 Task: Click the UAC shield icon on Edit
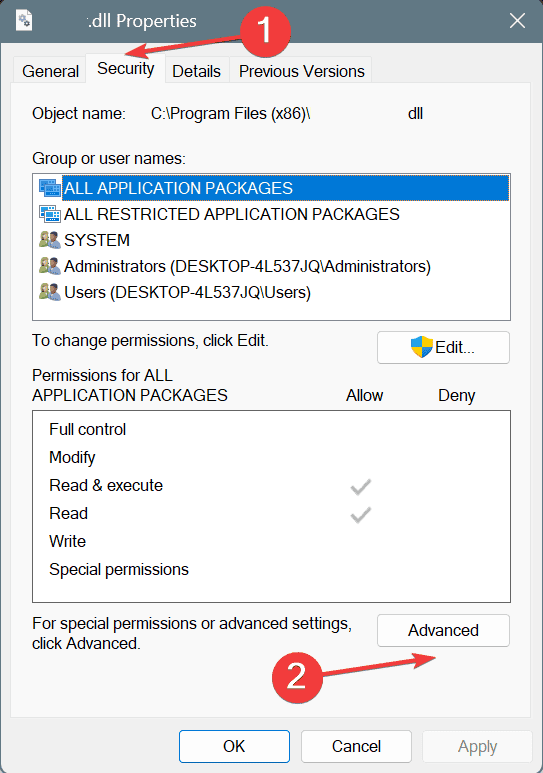coord(422,347)
